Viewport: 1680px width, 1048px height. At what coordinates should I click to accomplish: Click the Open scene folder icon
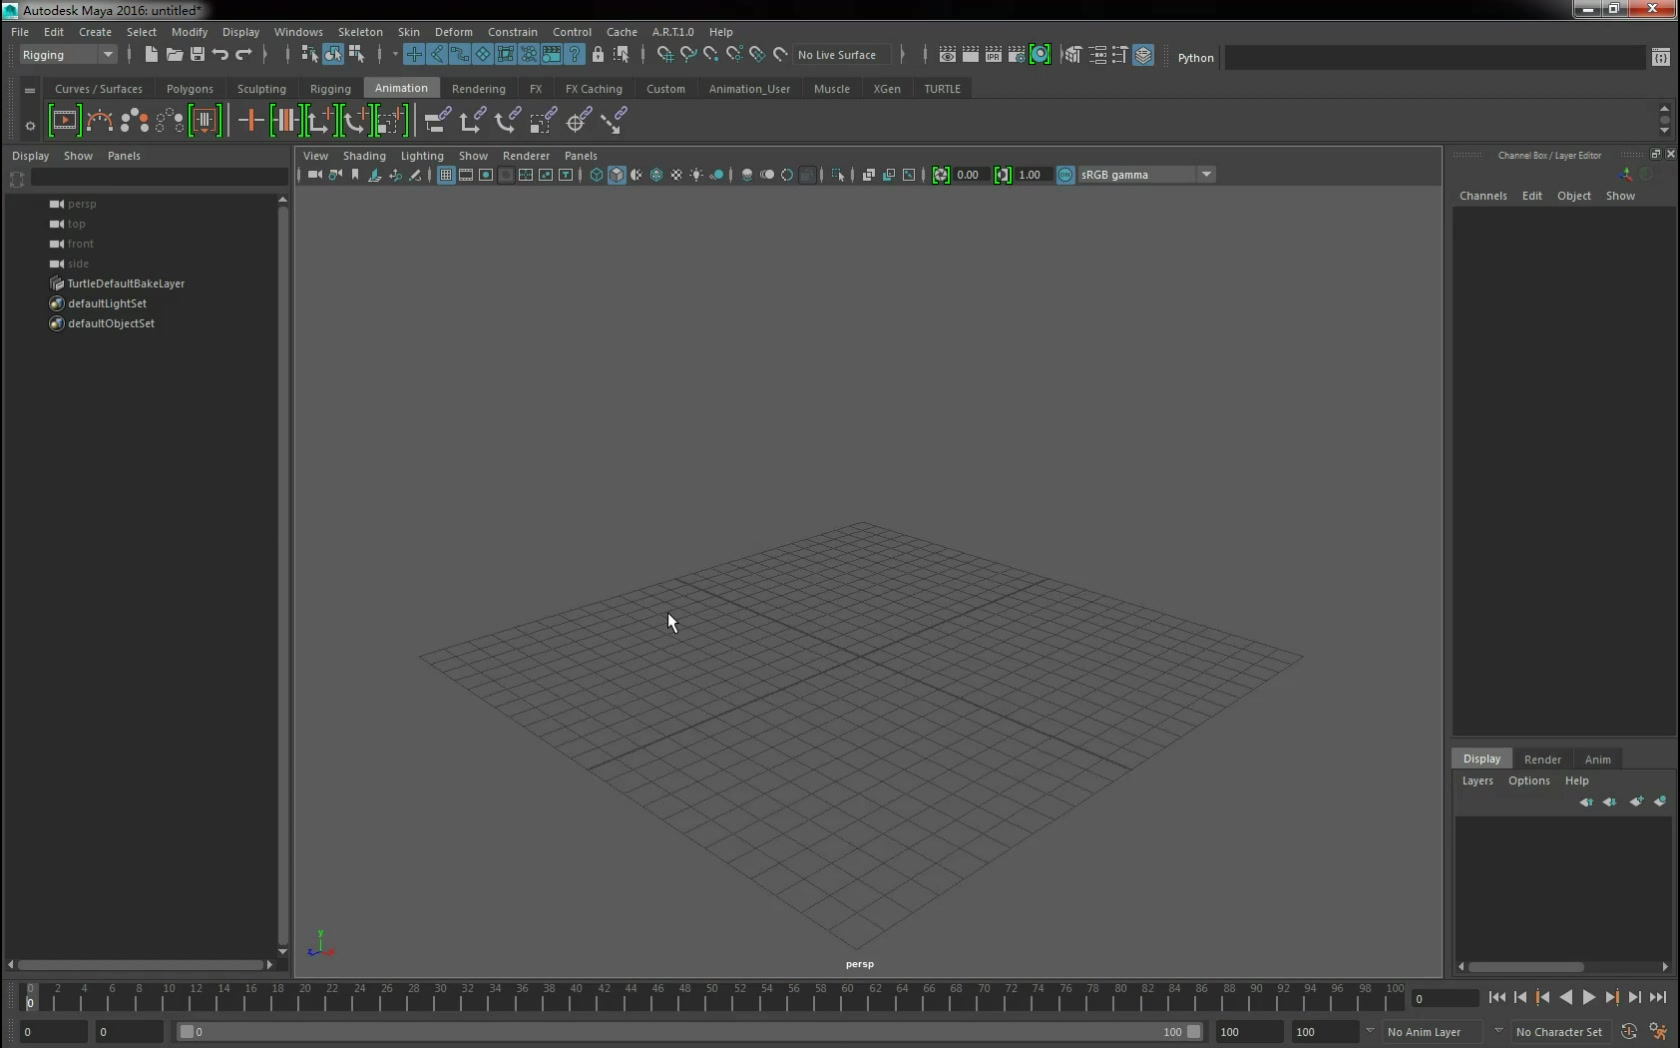pyautogui.click(x=174, y=55)
